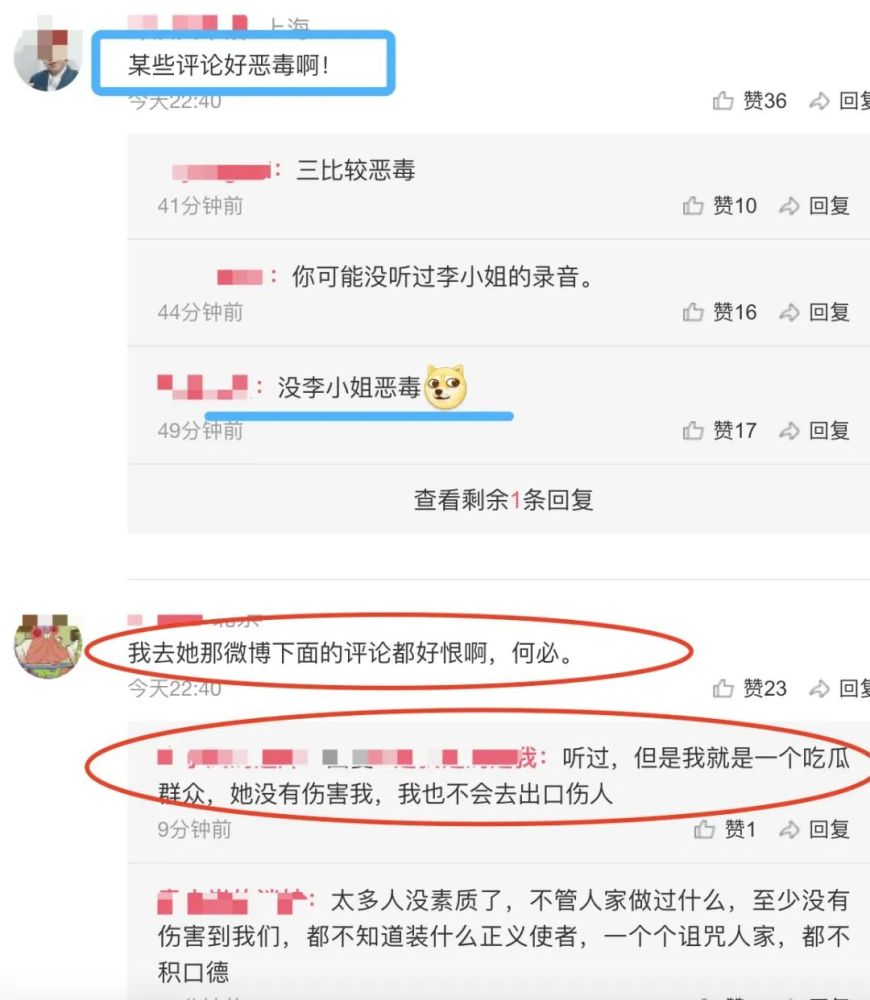Open blurred username before 没李小姐恶毒
Image resolution: width=870 pixels, height=1000 pixels.
(x=202, y=386)
